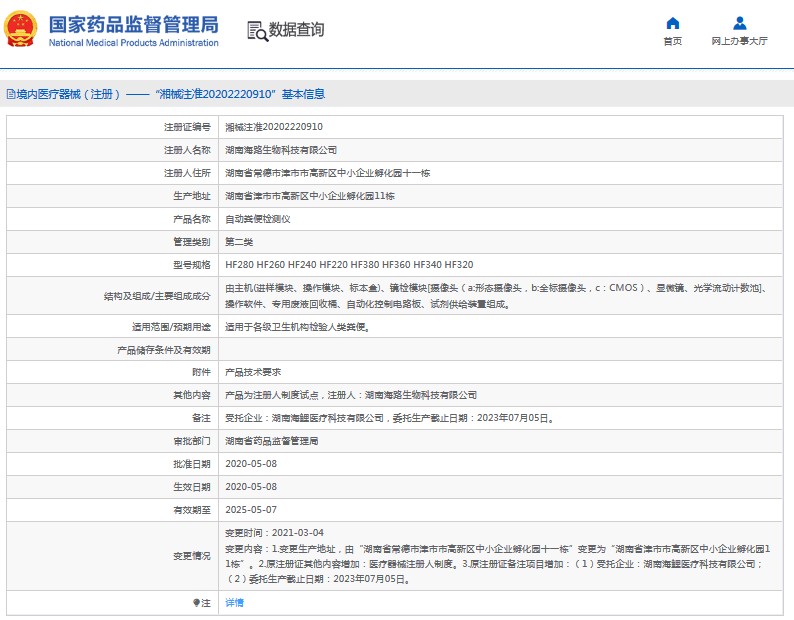Click the document icon before 境内医疗器械
The image size is (794, 620).
click(11, 94)
